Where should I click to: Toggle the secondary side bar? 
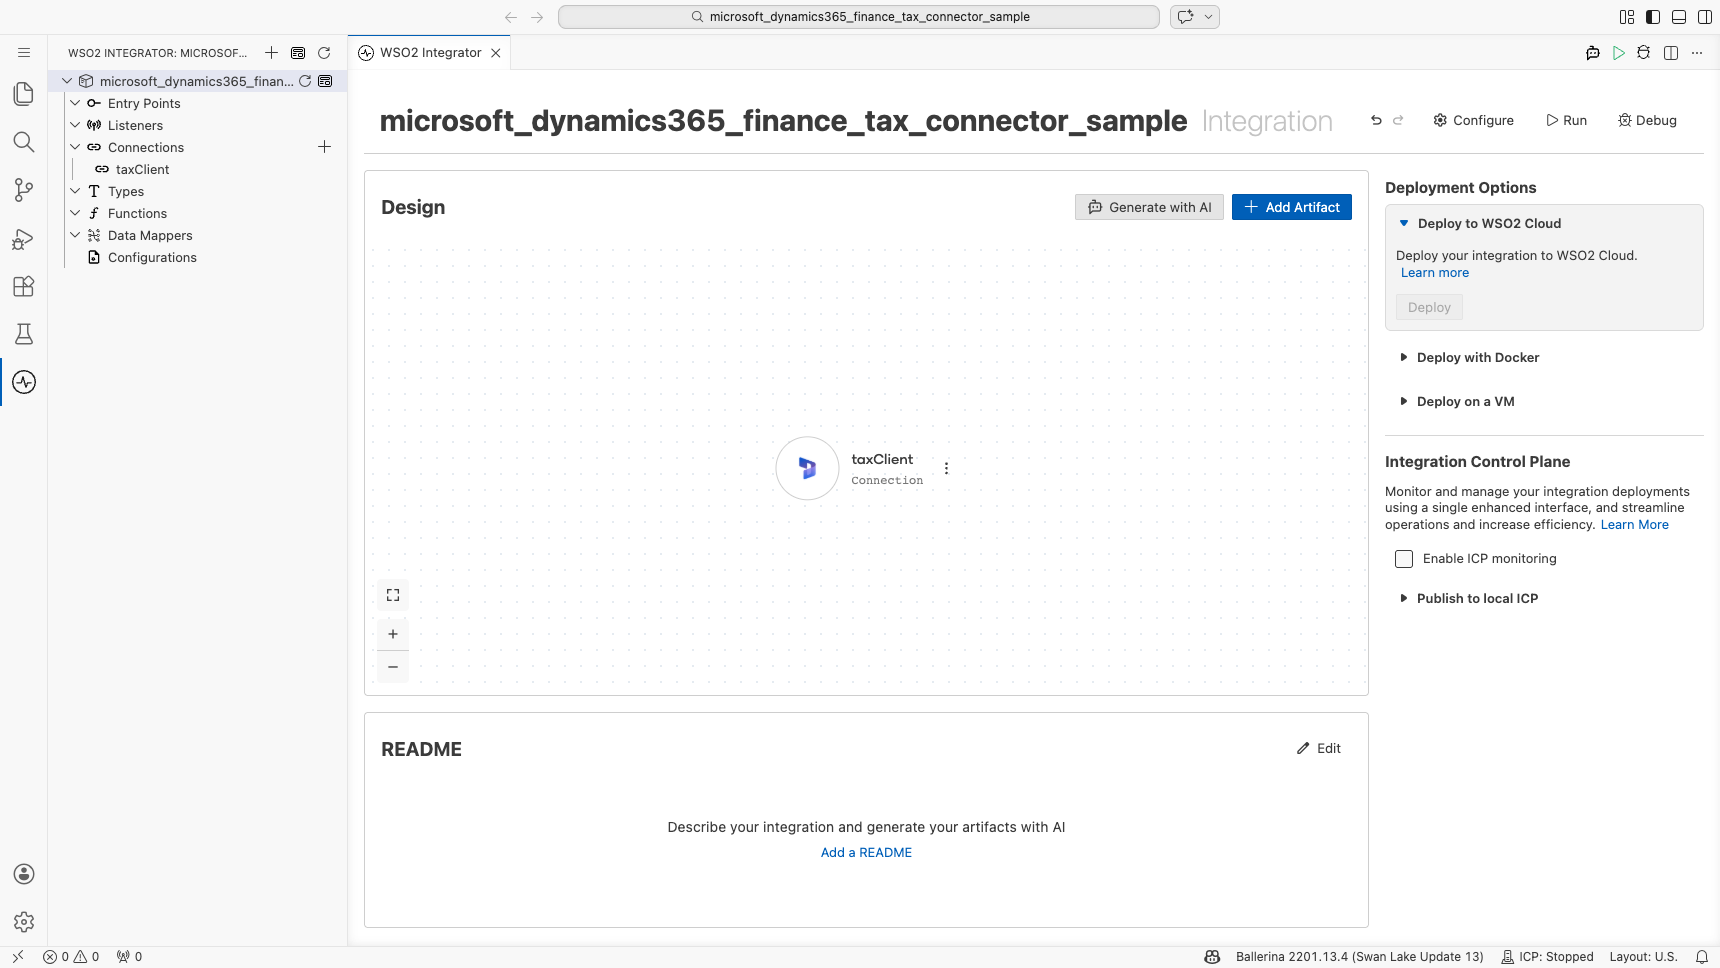pos(1705,17)
